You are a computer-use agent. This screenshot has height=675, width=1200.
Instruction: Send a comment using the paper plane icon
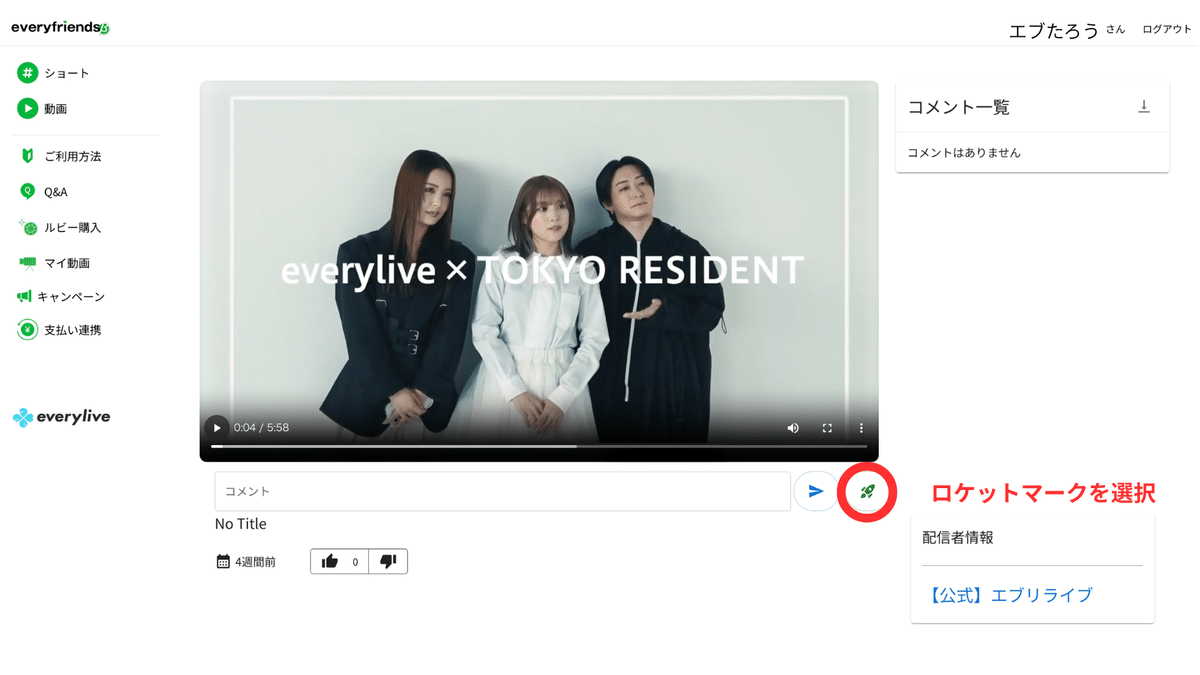point(817,491)
